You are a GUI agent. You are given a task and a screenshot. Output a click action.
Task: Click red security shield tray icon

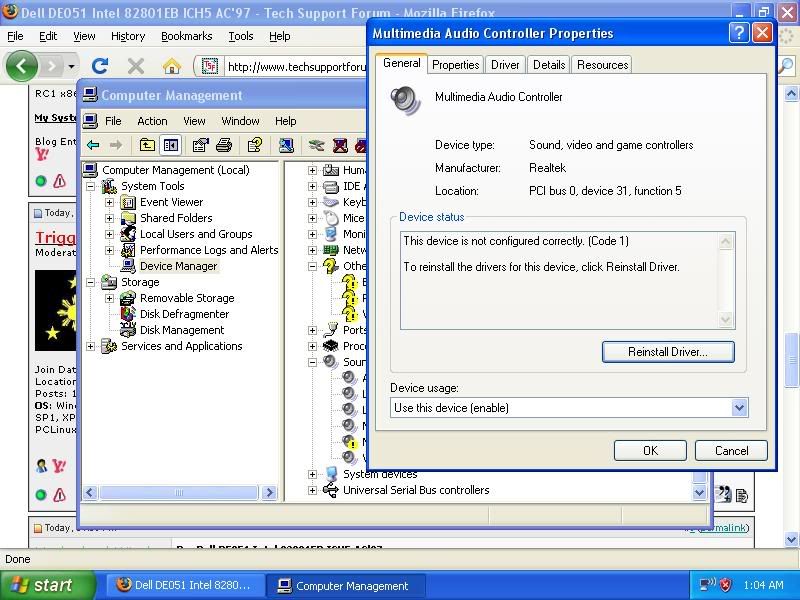(726, 585)
